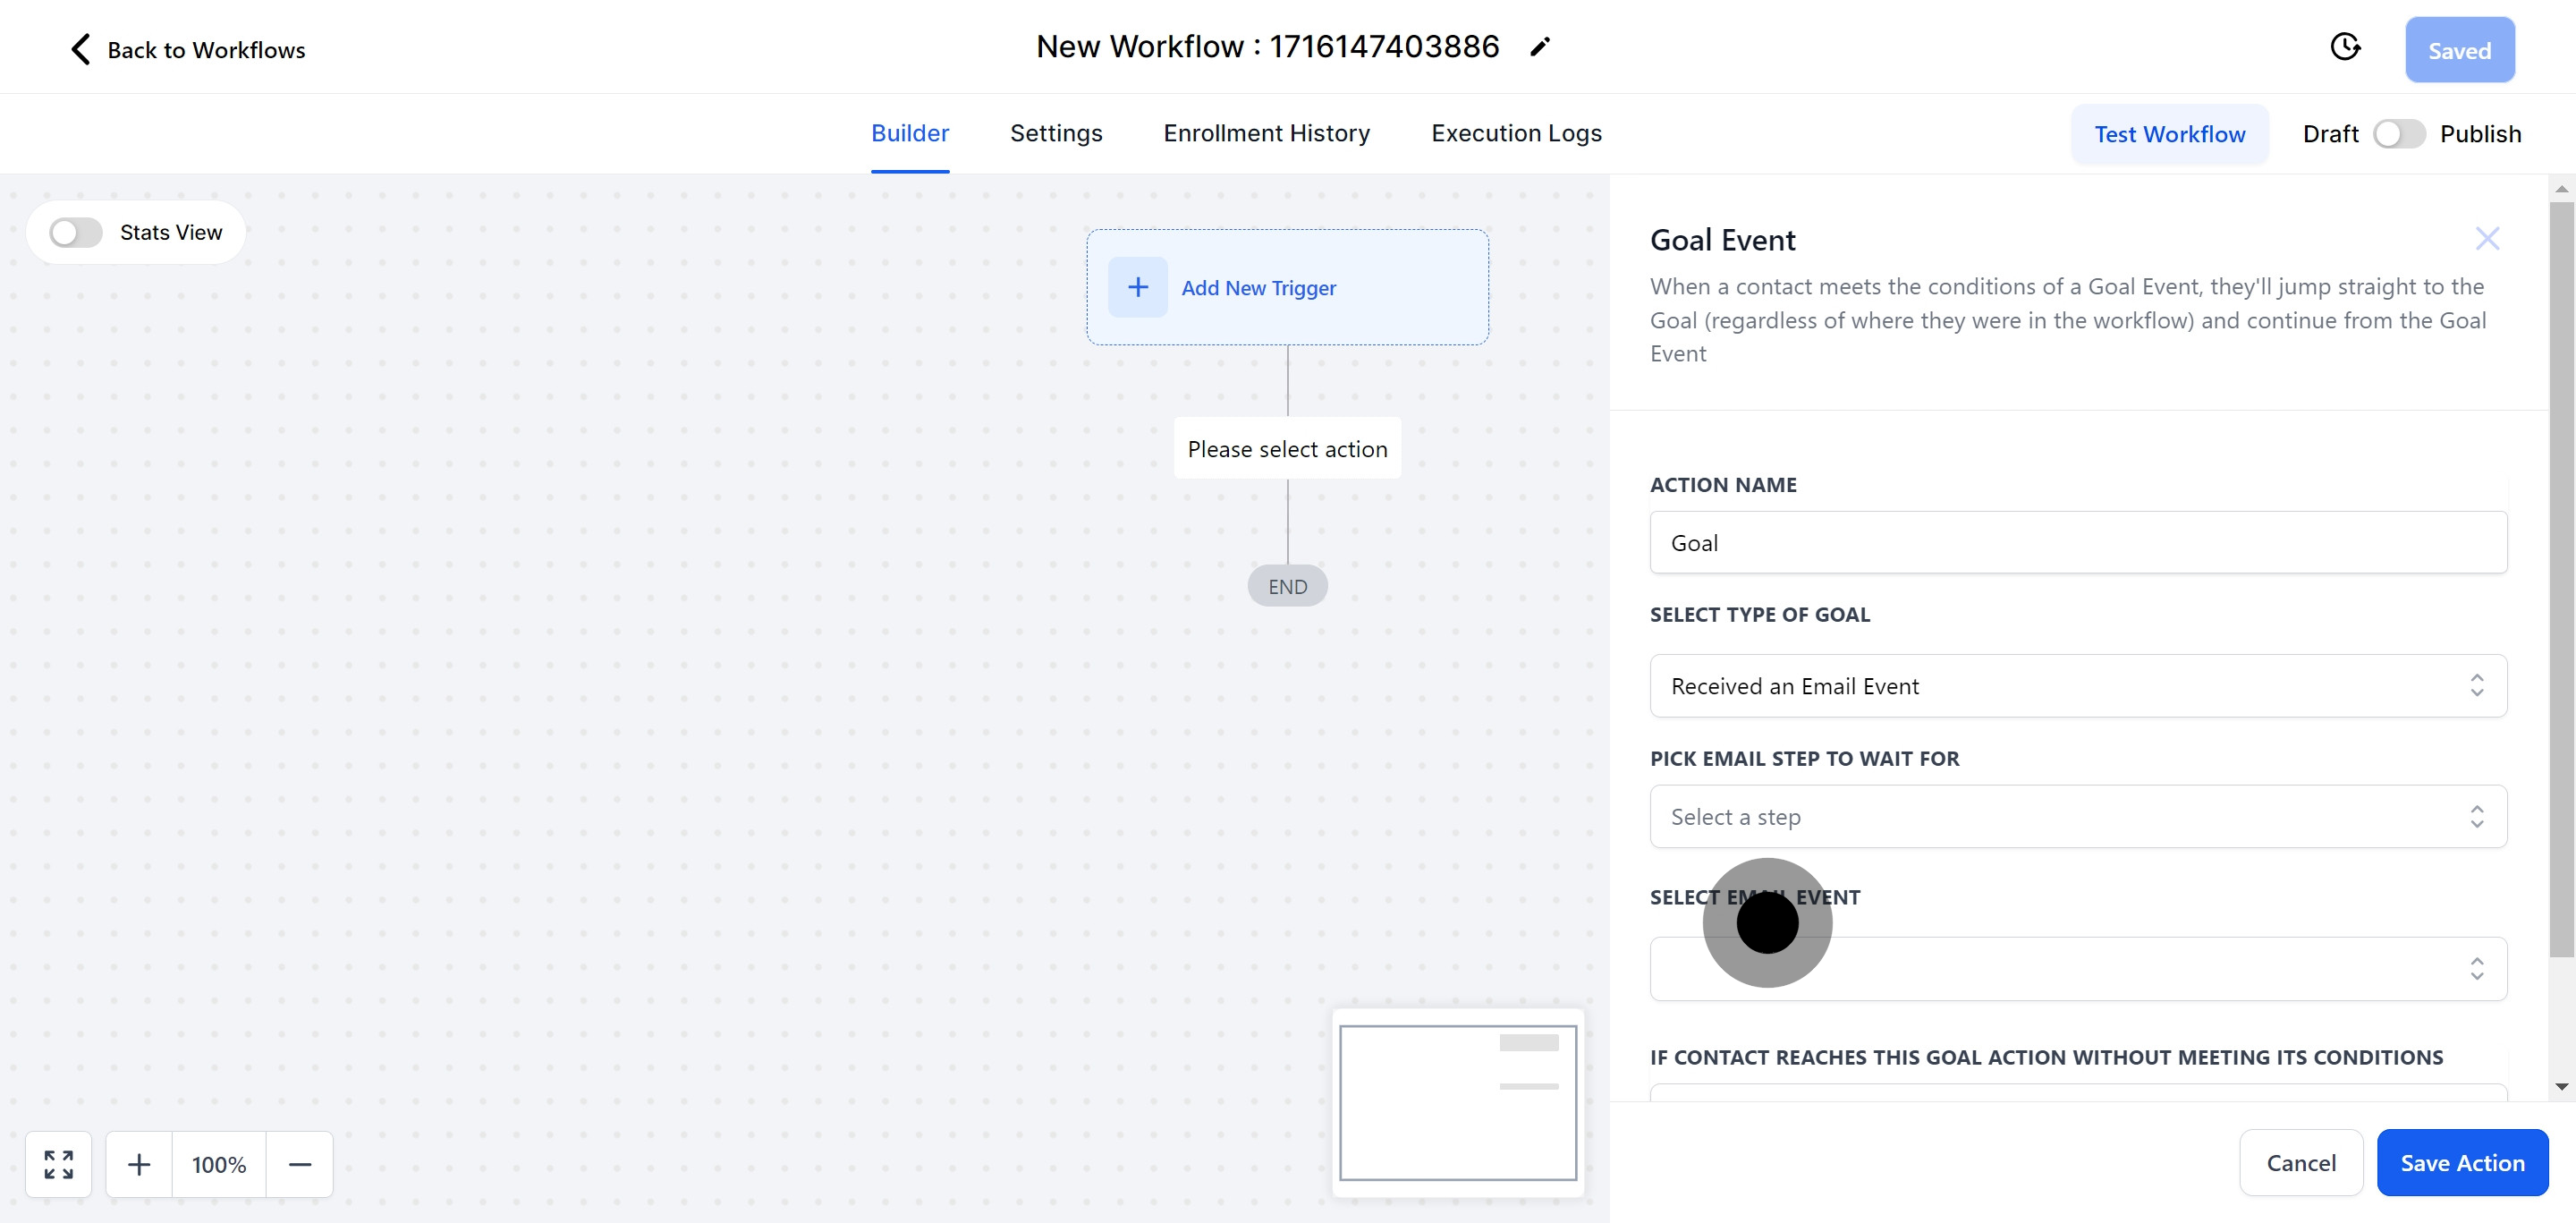This screenshot has height=1223, width=2576.
Task: Click the back arrow to Workflows
Action: tap(81, 49)
